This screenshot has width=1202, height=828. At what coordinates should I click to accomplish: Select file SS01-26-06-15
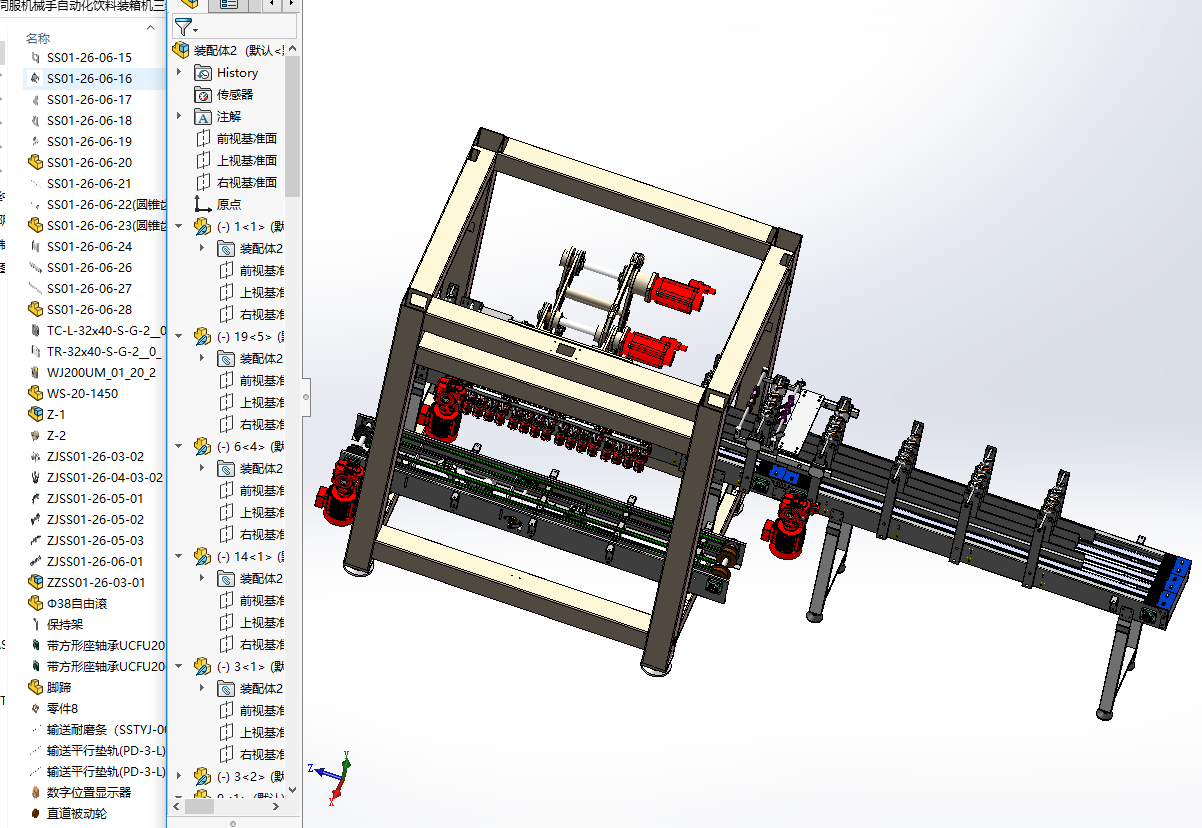tap(89, 58)
